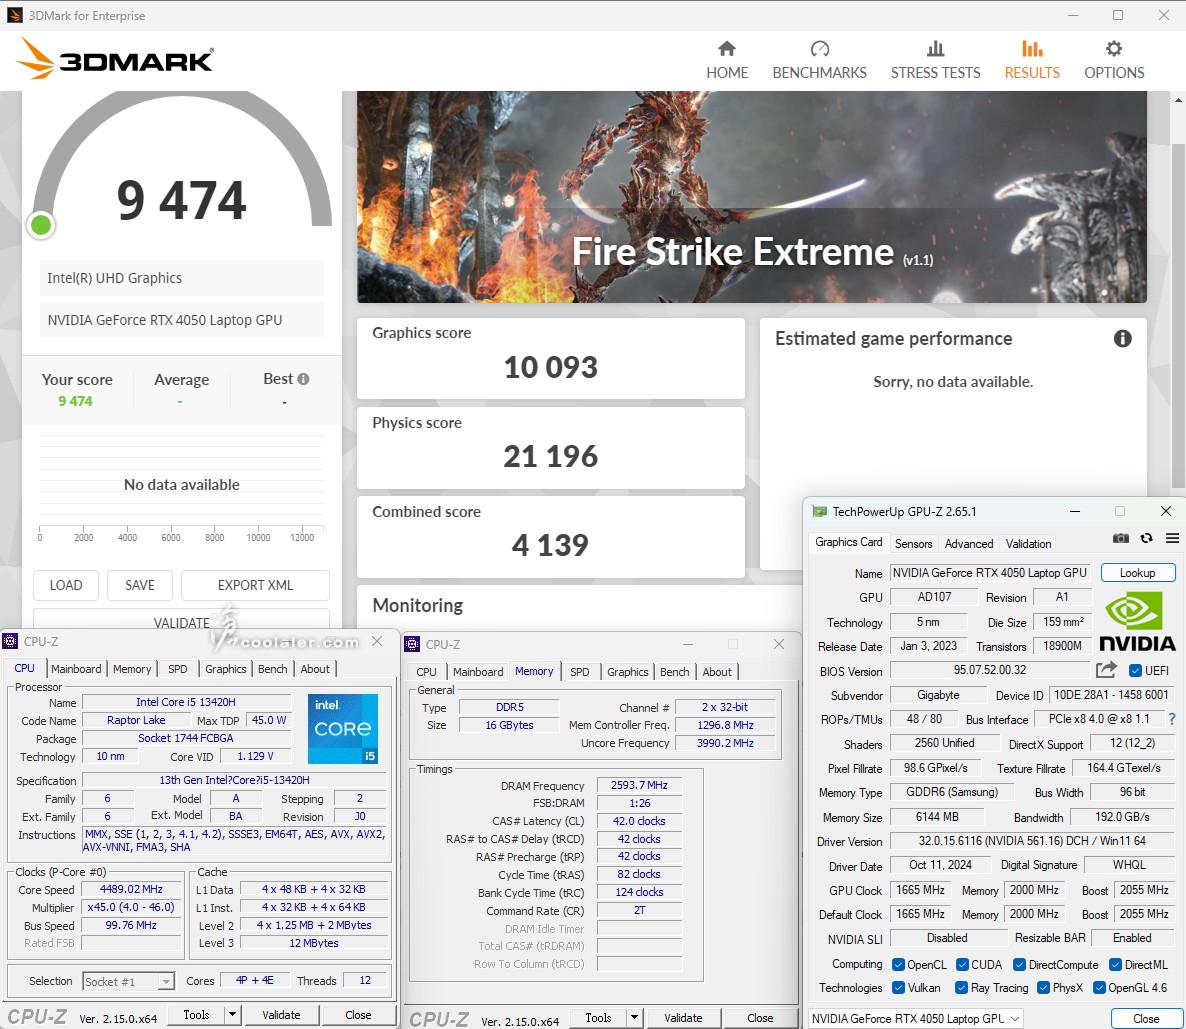Image resolution: width=1186 pixels, height=1029 pixels.
Task: Click DRAM Frequency value 2593.7 MHz
Action: point(639,785)
